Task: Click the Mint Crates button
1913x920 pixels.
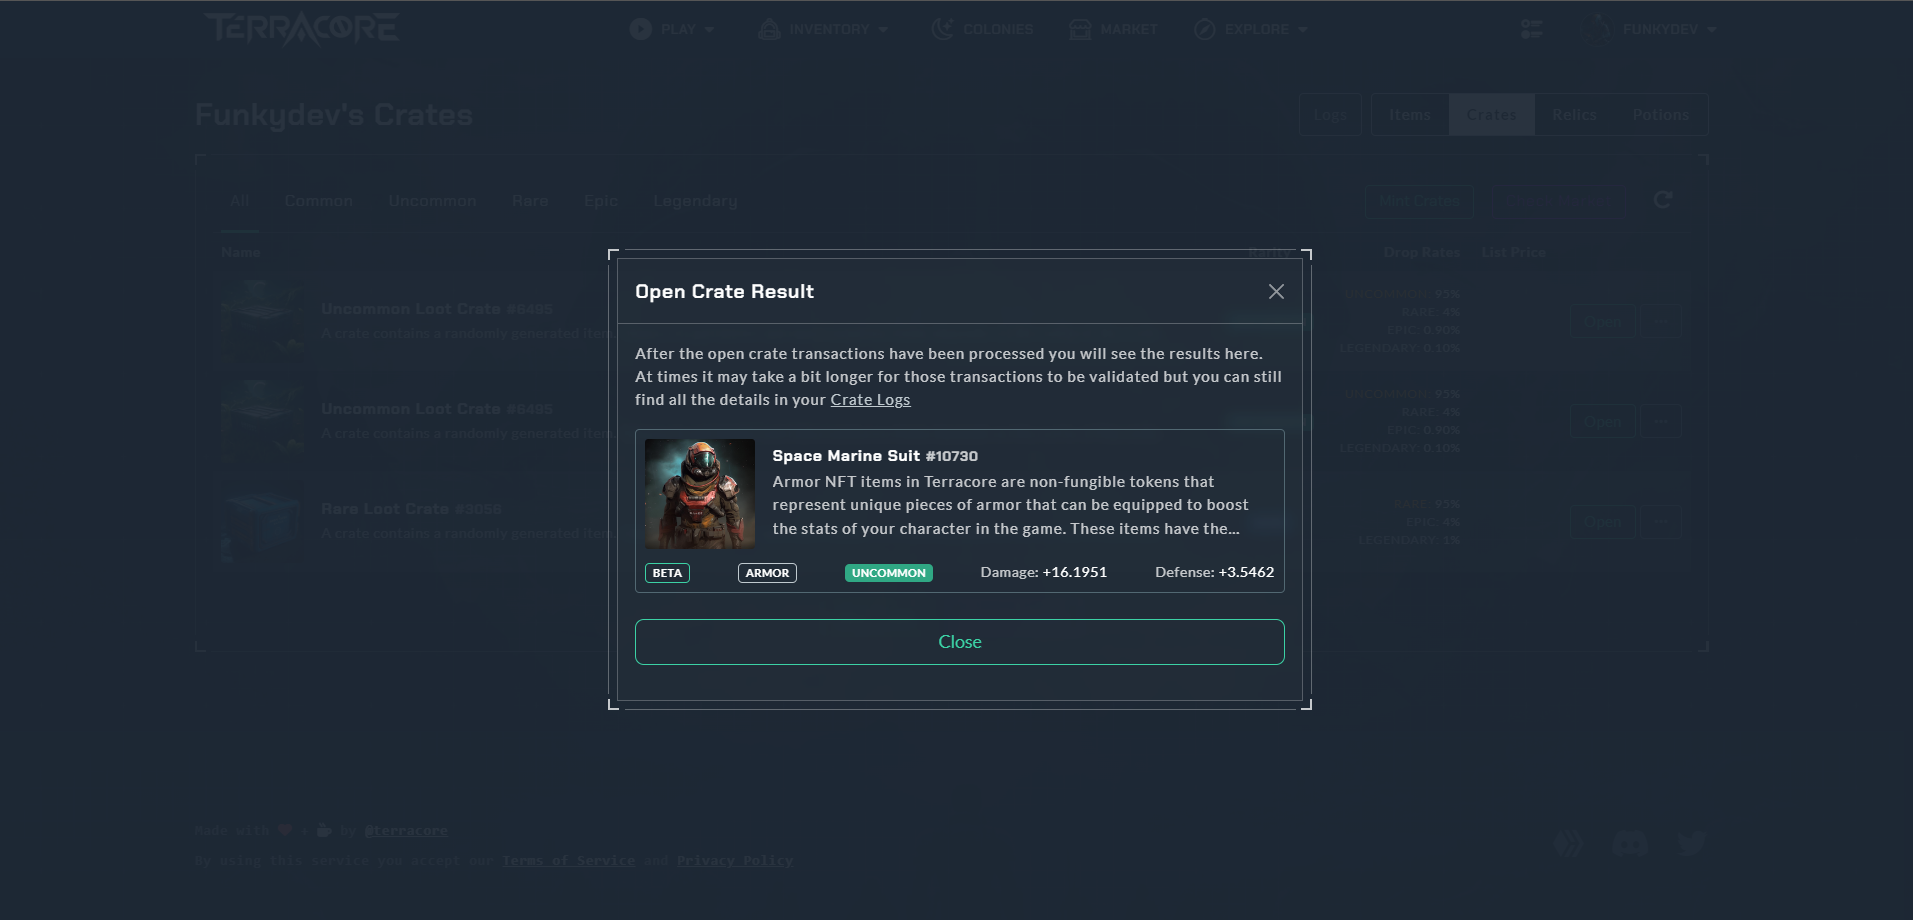Action: pos(1419,201)
